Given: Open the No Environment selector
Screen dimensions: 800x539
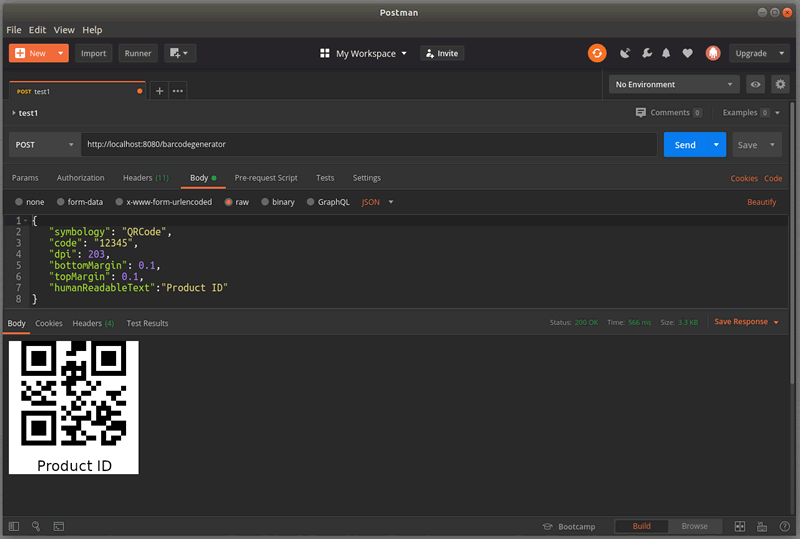Looking at the screenshot, I should [x=674, y=84].
